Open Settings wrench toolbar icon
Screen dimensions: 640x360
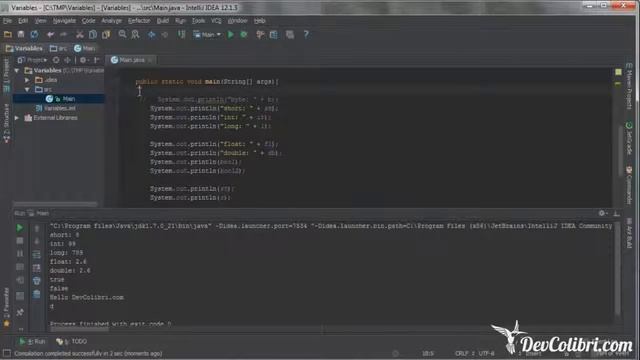tap(260, 35)
